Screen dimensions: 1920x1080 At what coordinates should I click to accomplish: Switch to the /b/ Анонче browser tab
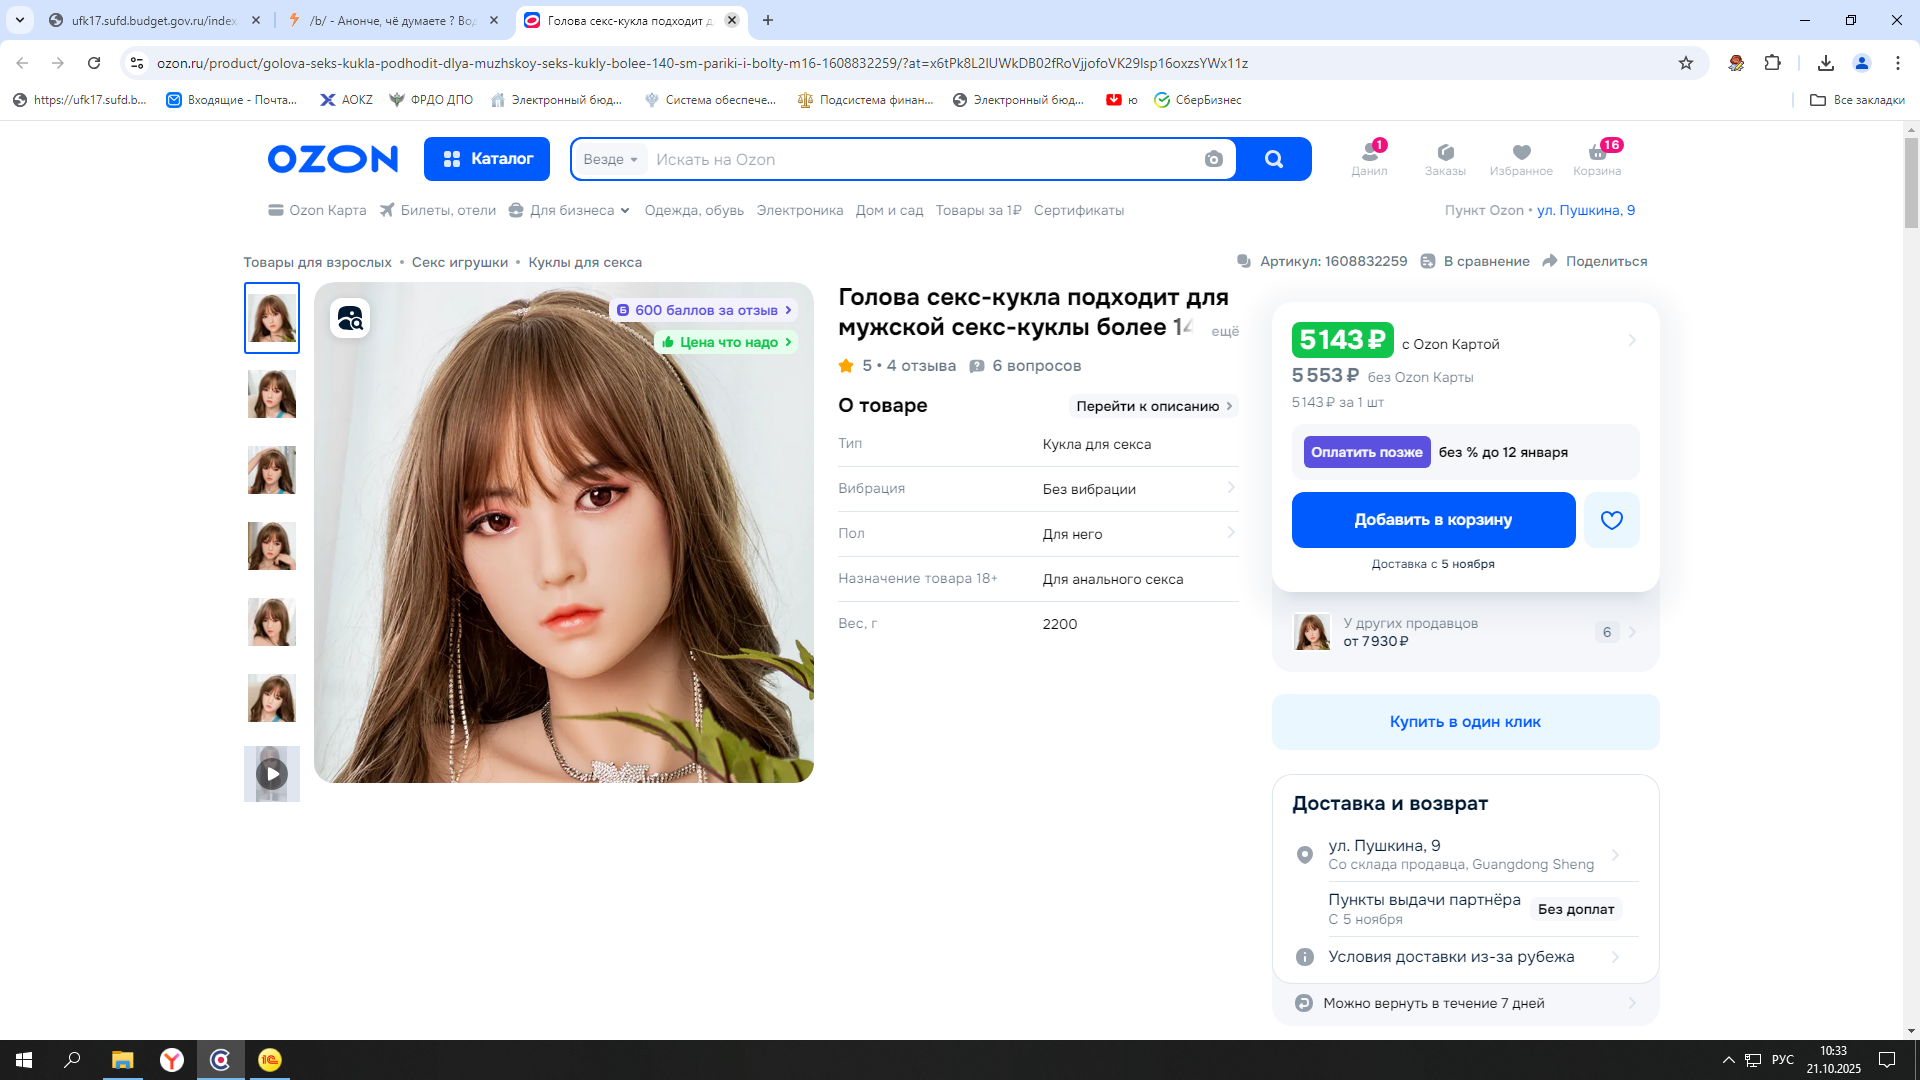393,20
